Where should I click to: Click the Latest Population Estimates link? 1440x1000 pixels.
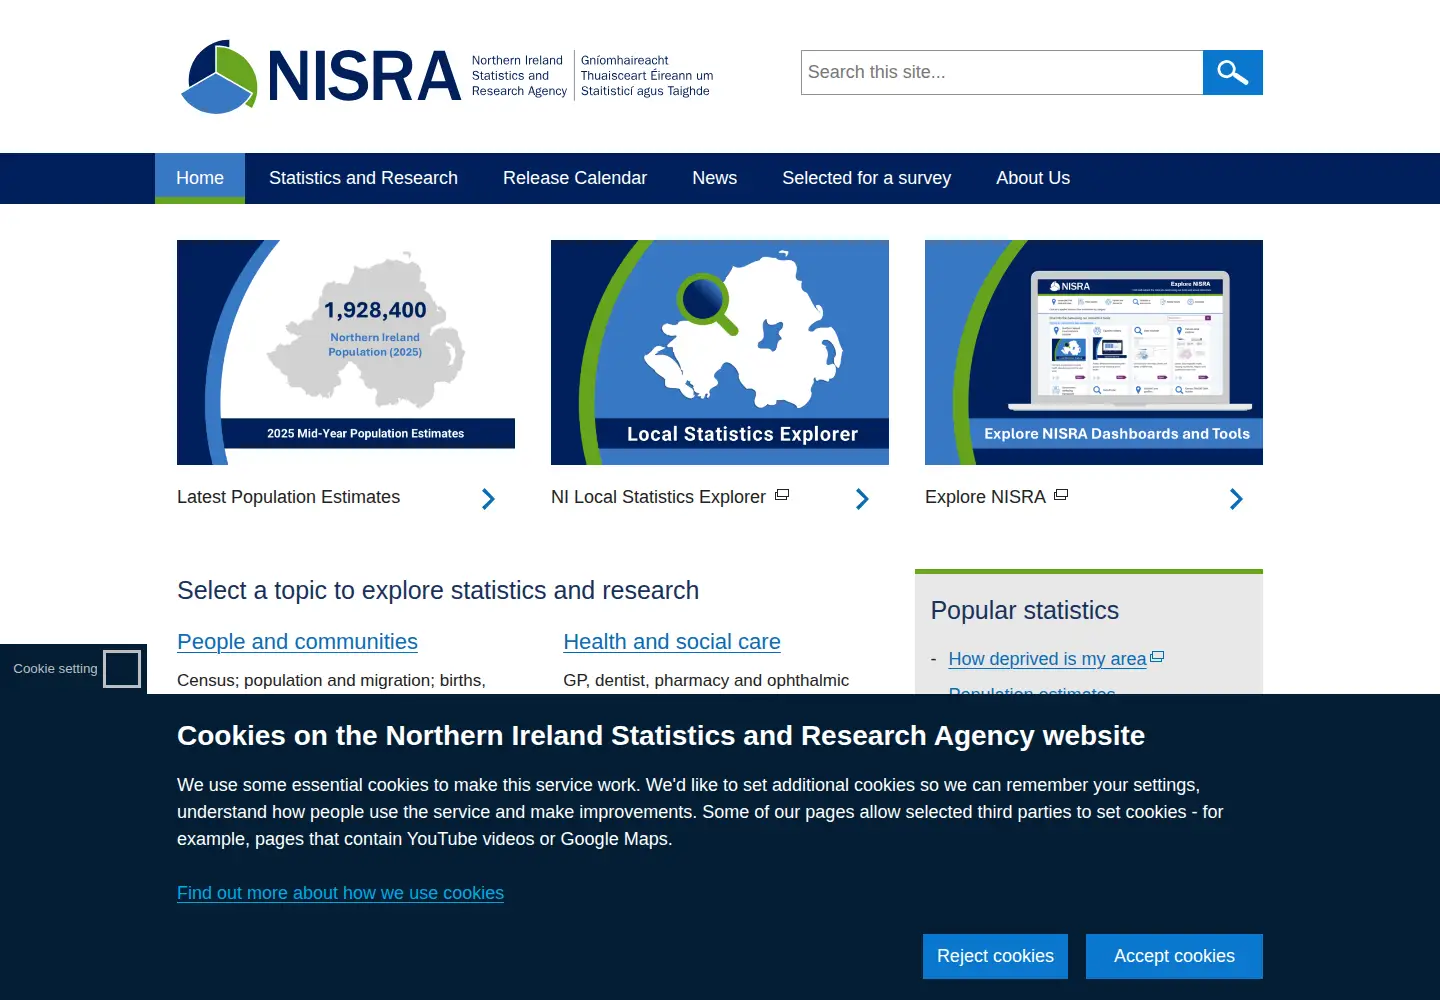[288, 497]
